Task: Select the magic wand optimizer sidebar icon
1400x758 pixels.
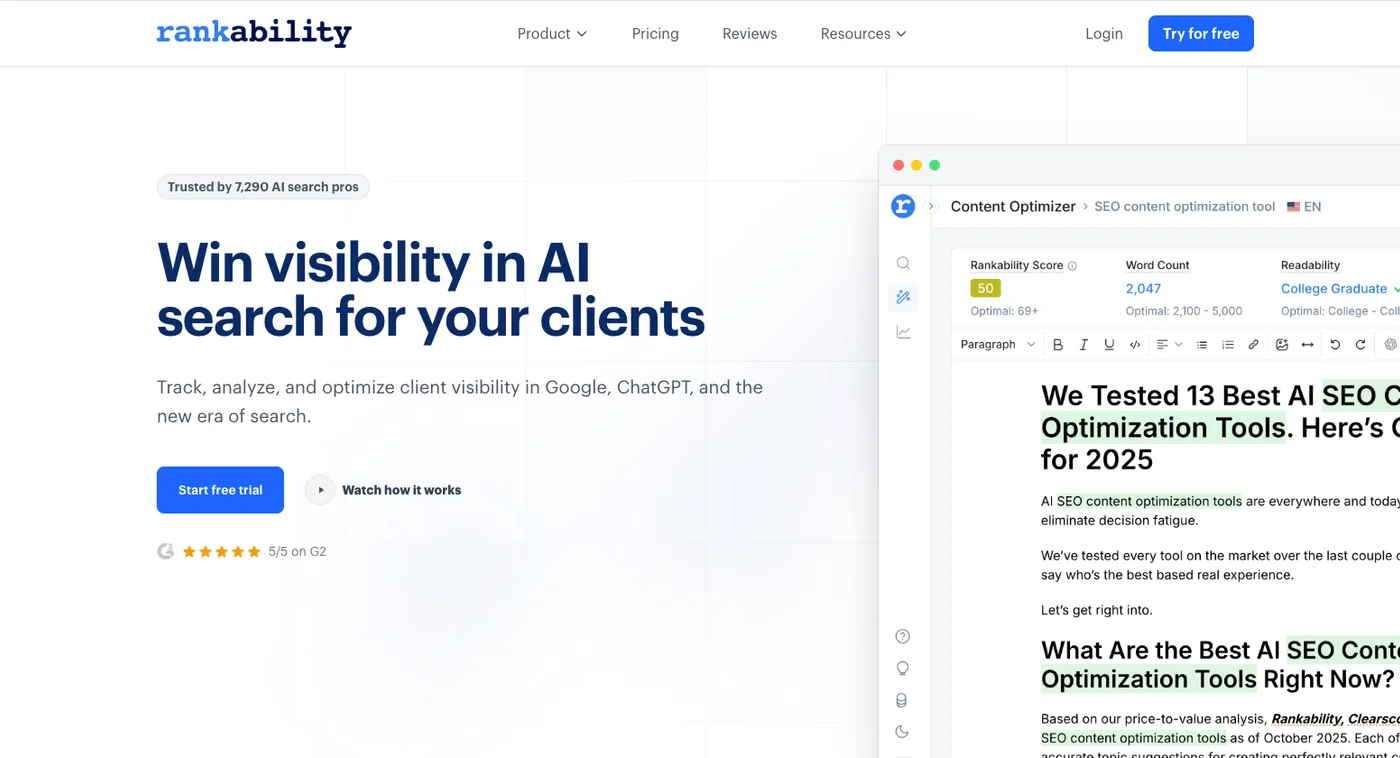Action: click(903, 297)
